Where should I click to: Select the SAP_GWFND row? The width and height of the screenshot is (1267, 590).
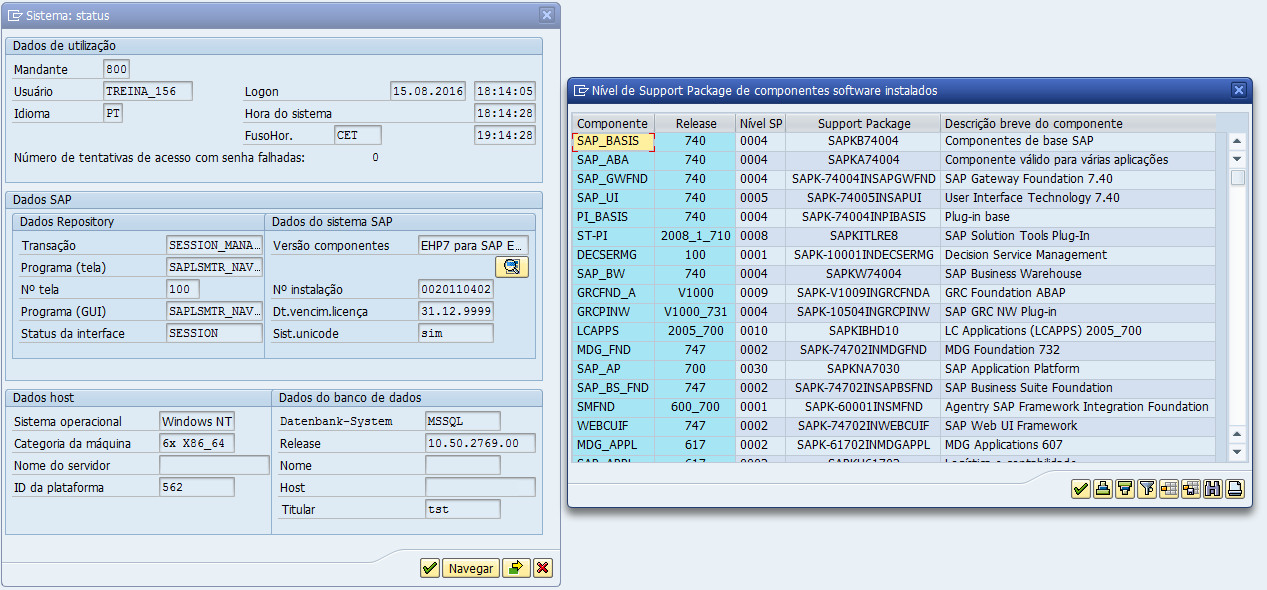(893, 179)
